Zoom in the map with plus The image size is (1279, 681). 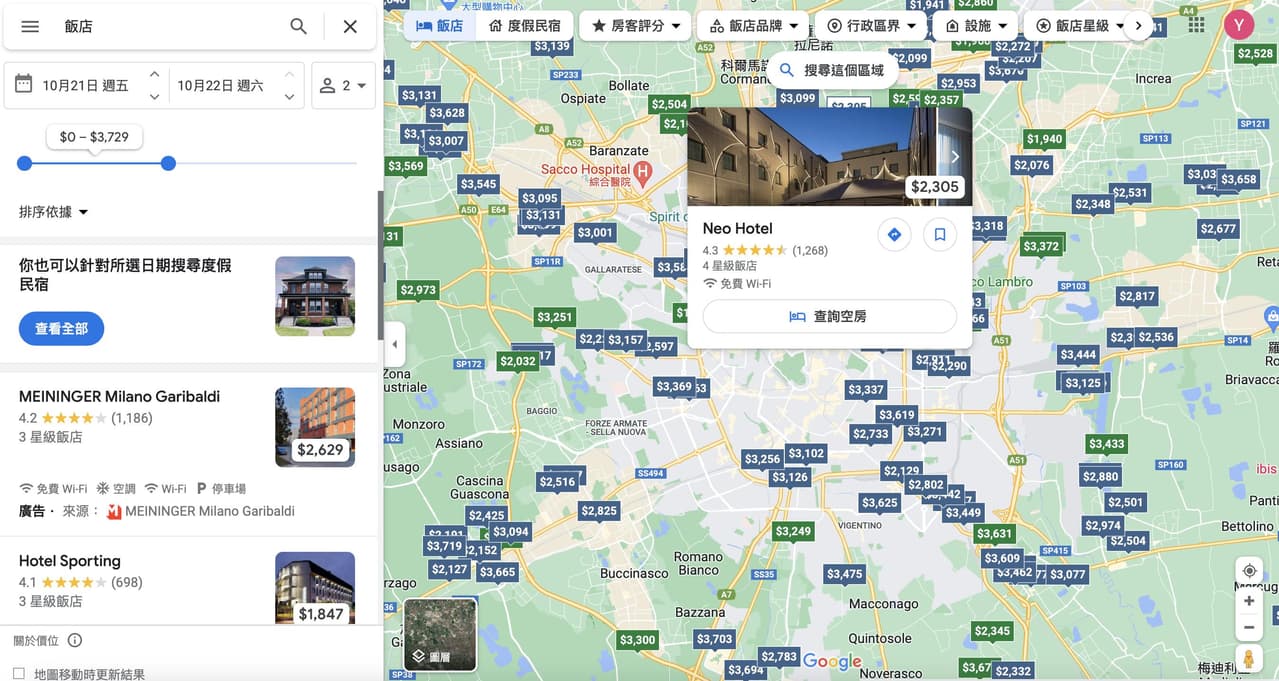click(x=1249, y=601)
